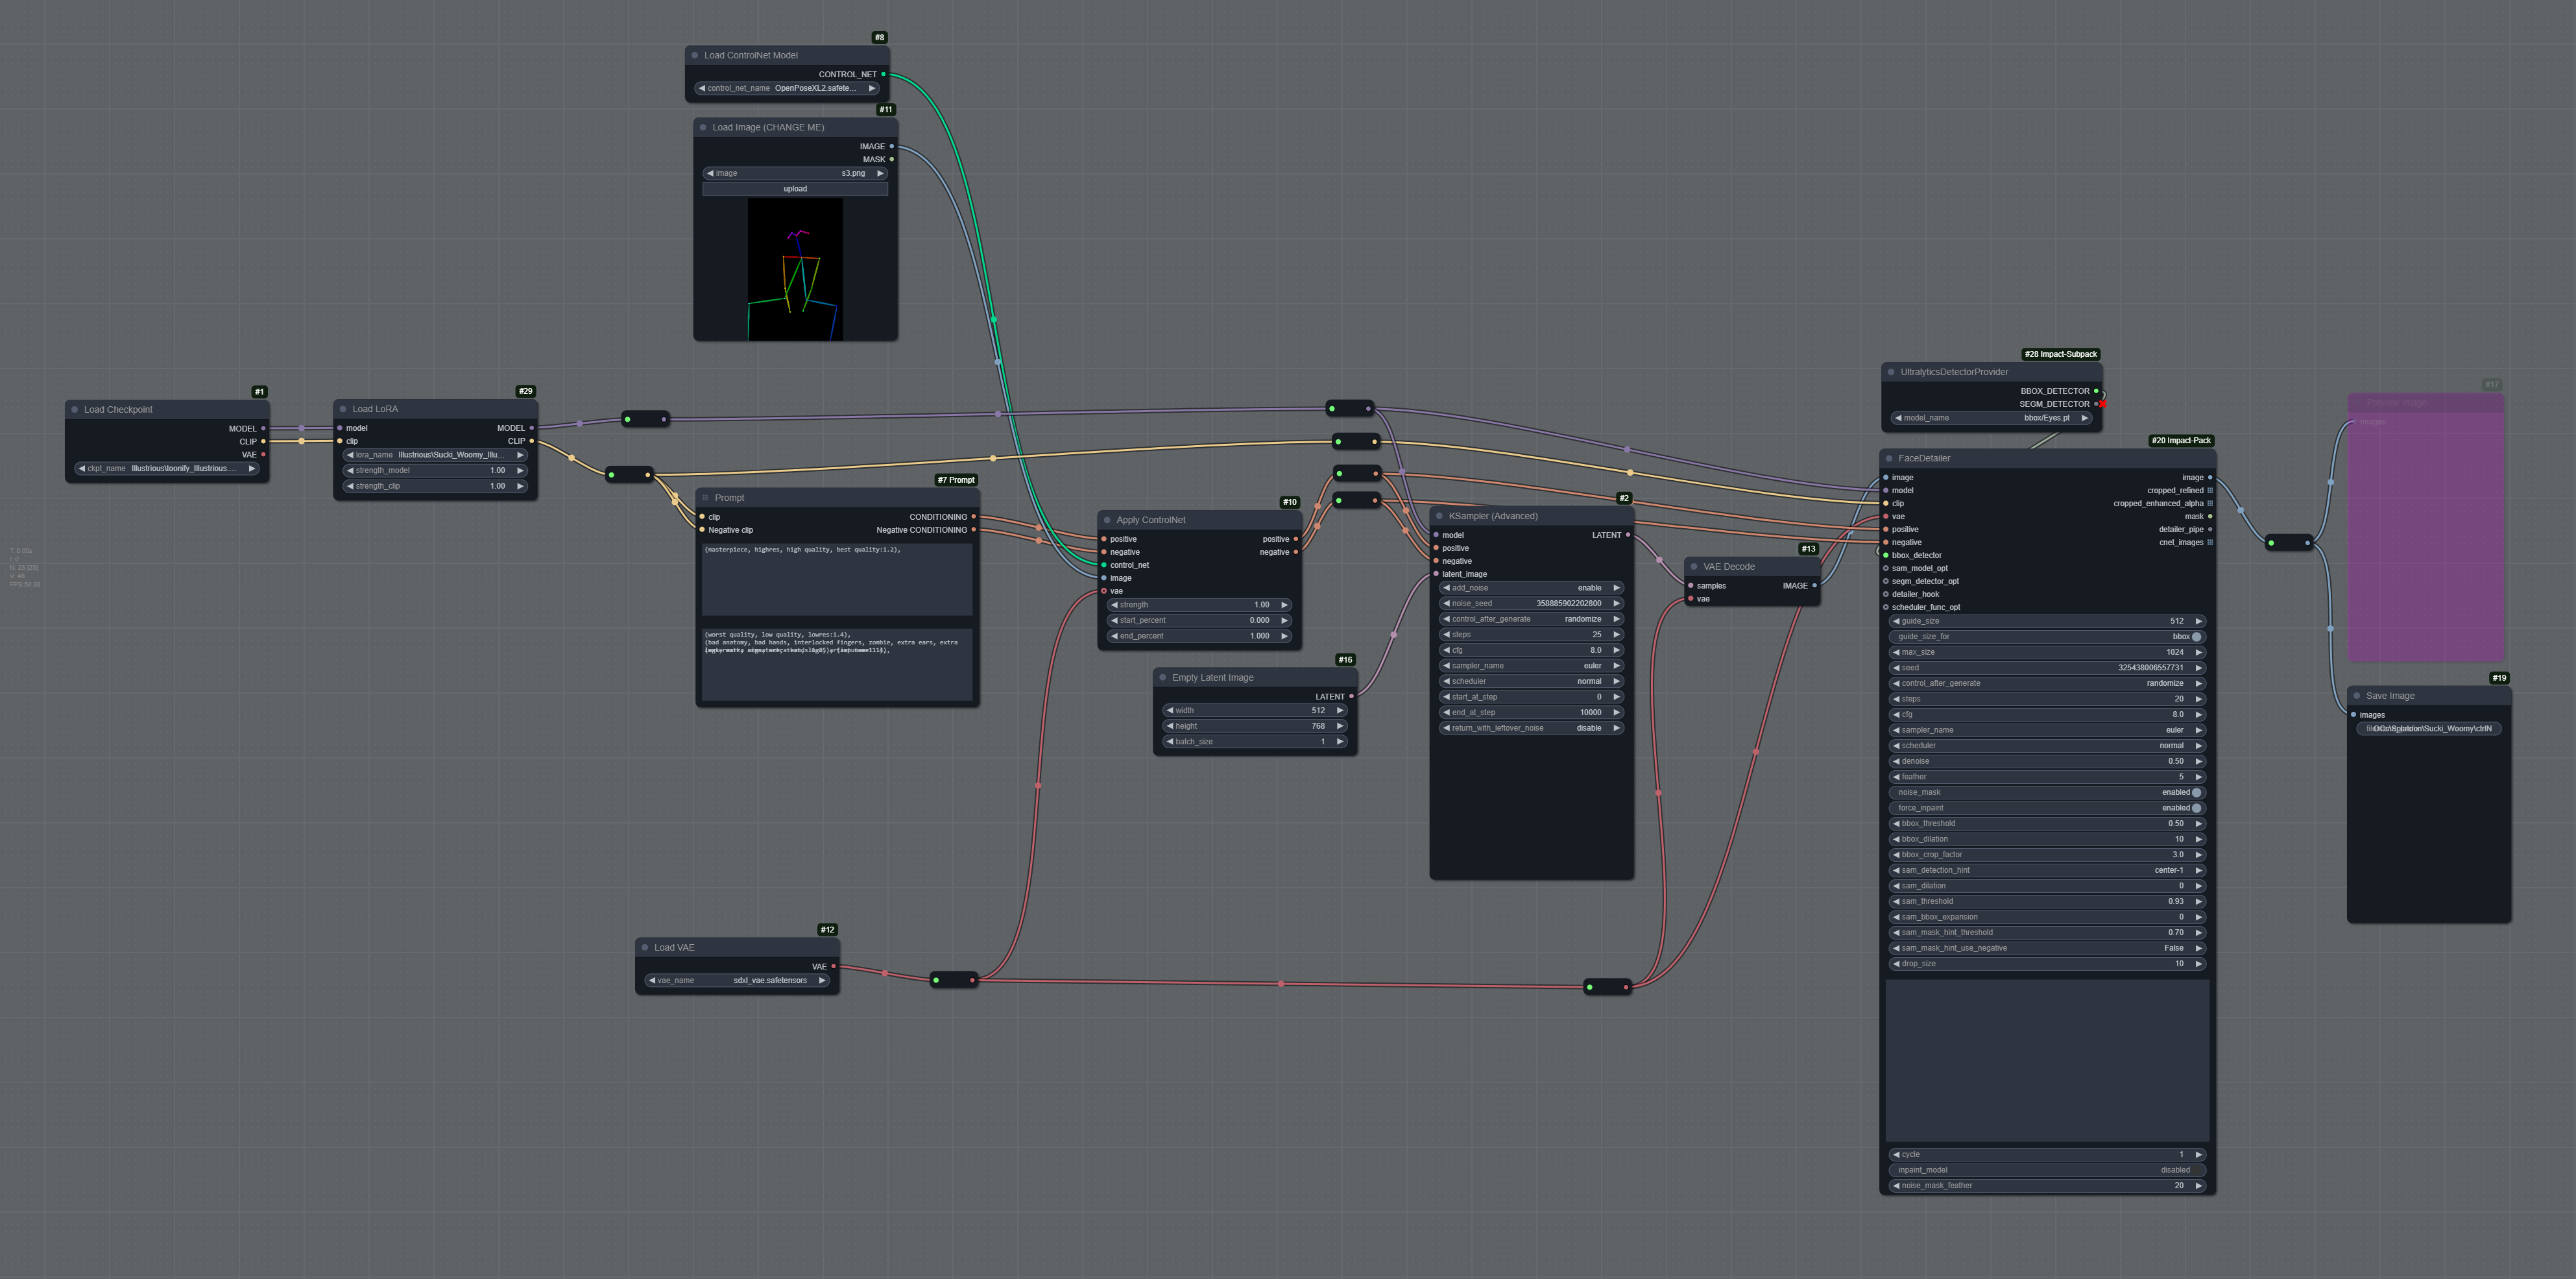
Task: Click the OpenPose skeleton image thumbnail
Action: click(x=795, y=269)
